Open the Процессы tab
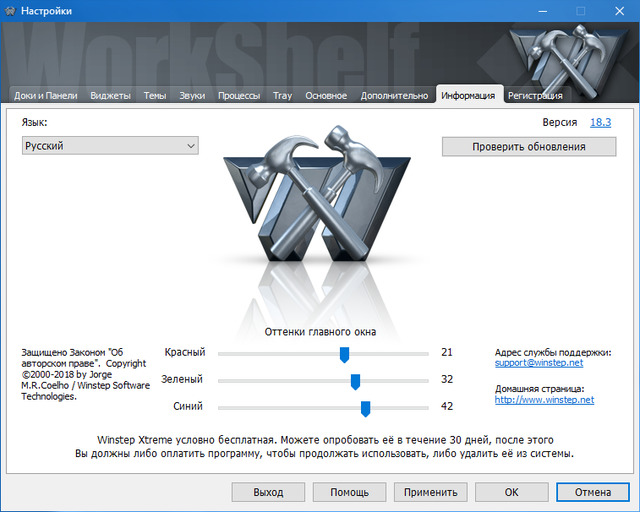640x512 pixels. 239,96
